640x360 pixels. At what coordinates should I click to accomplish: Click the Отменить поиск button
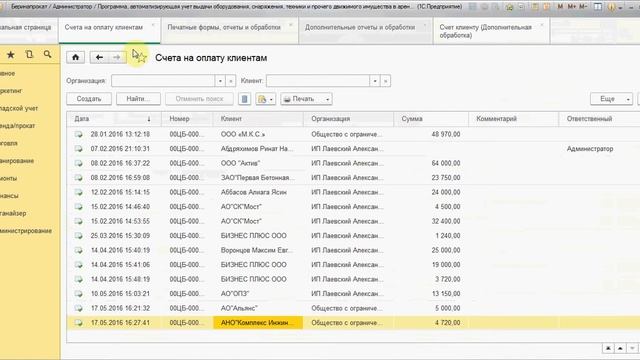(x=199, y=99)
